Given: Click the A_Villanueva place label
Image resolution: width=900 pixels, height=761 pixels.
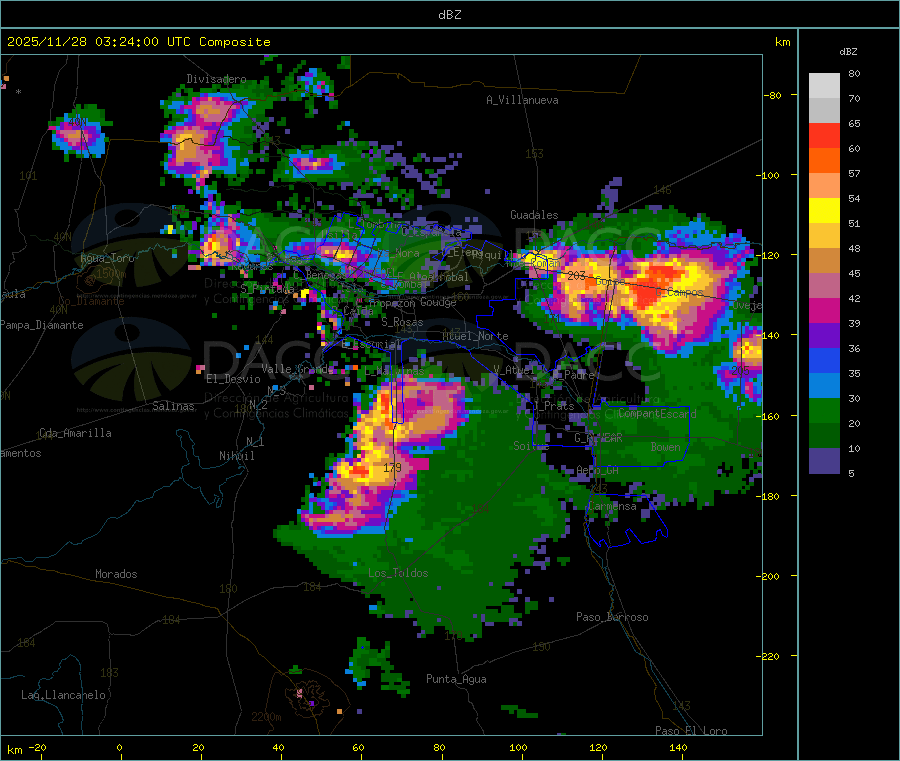Looking at the screenshot, I should coord(522,100).
